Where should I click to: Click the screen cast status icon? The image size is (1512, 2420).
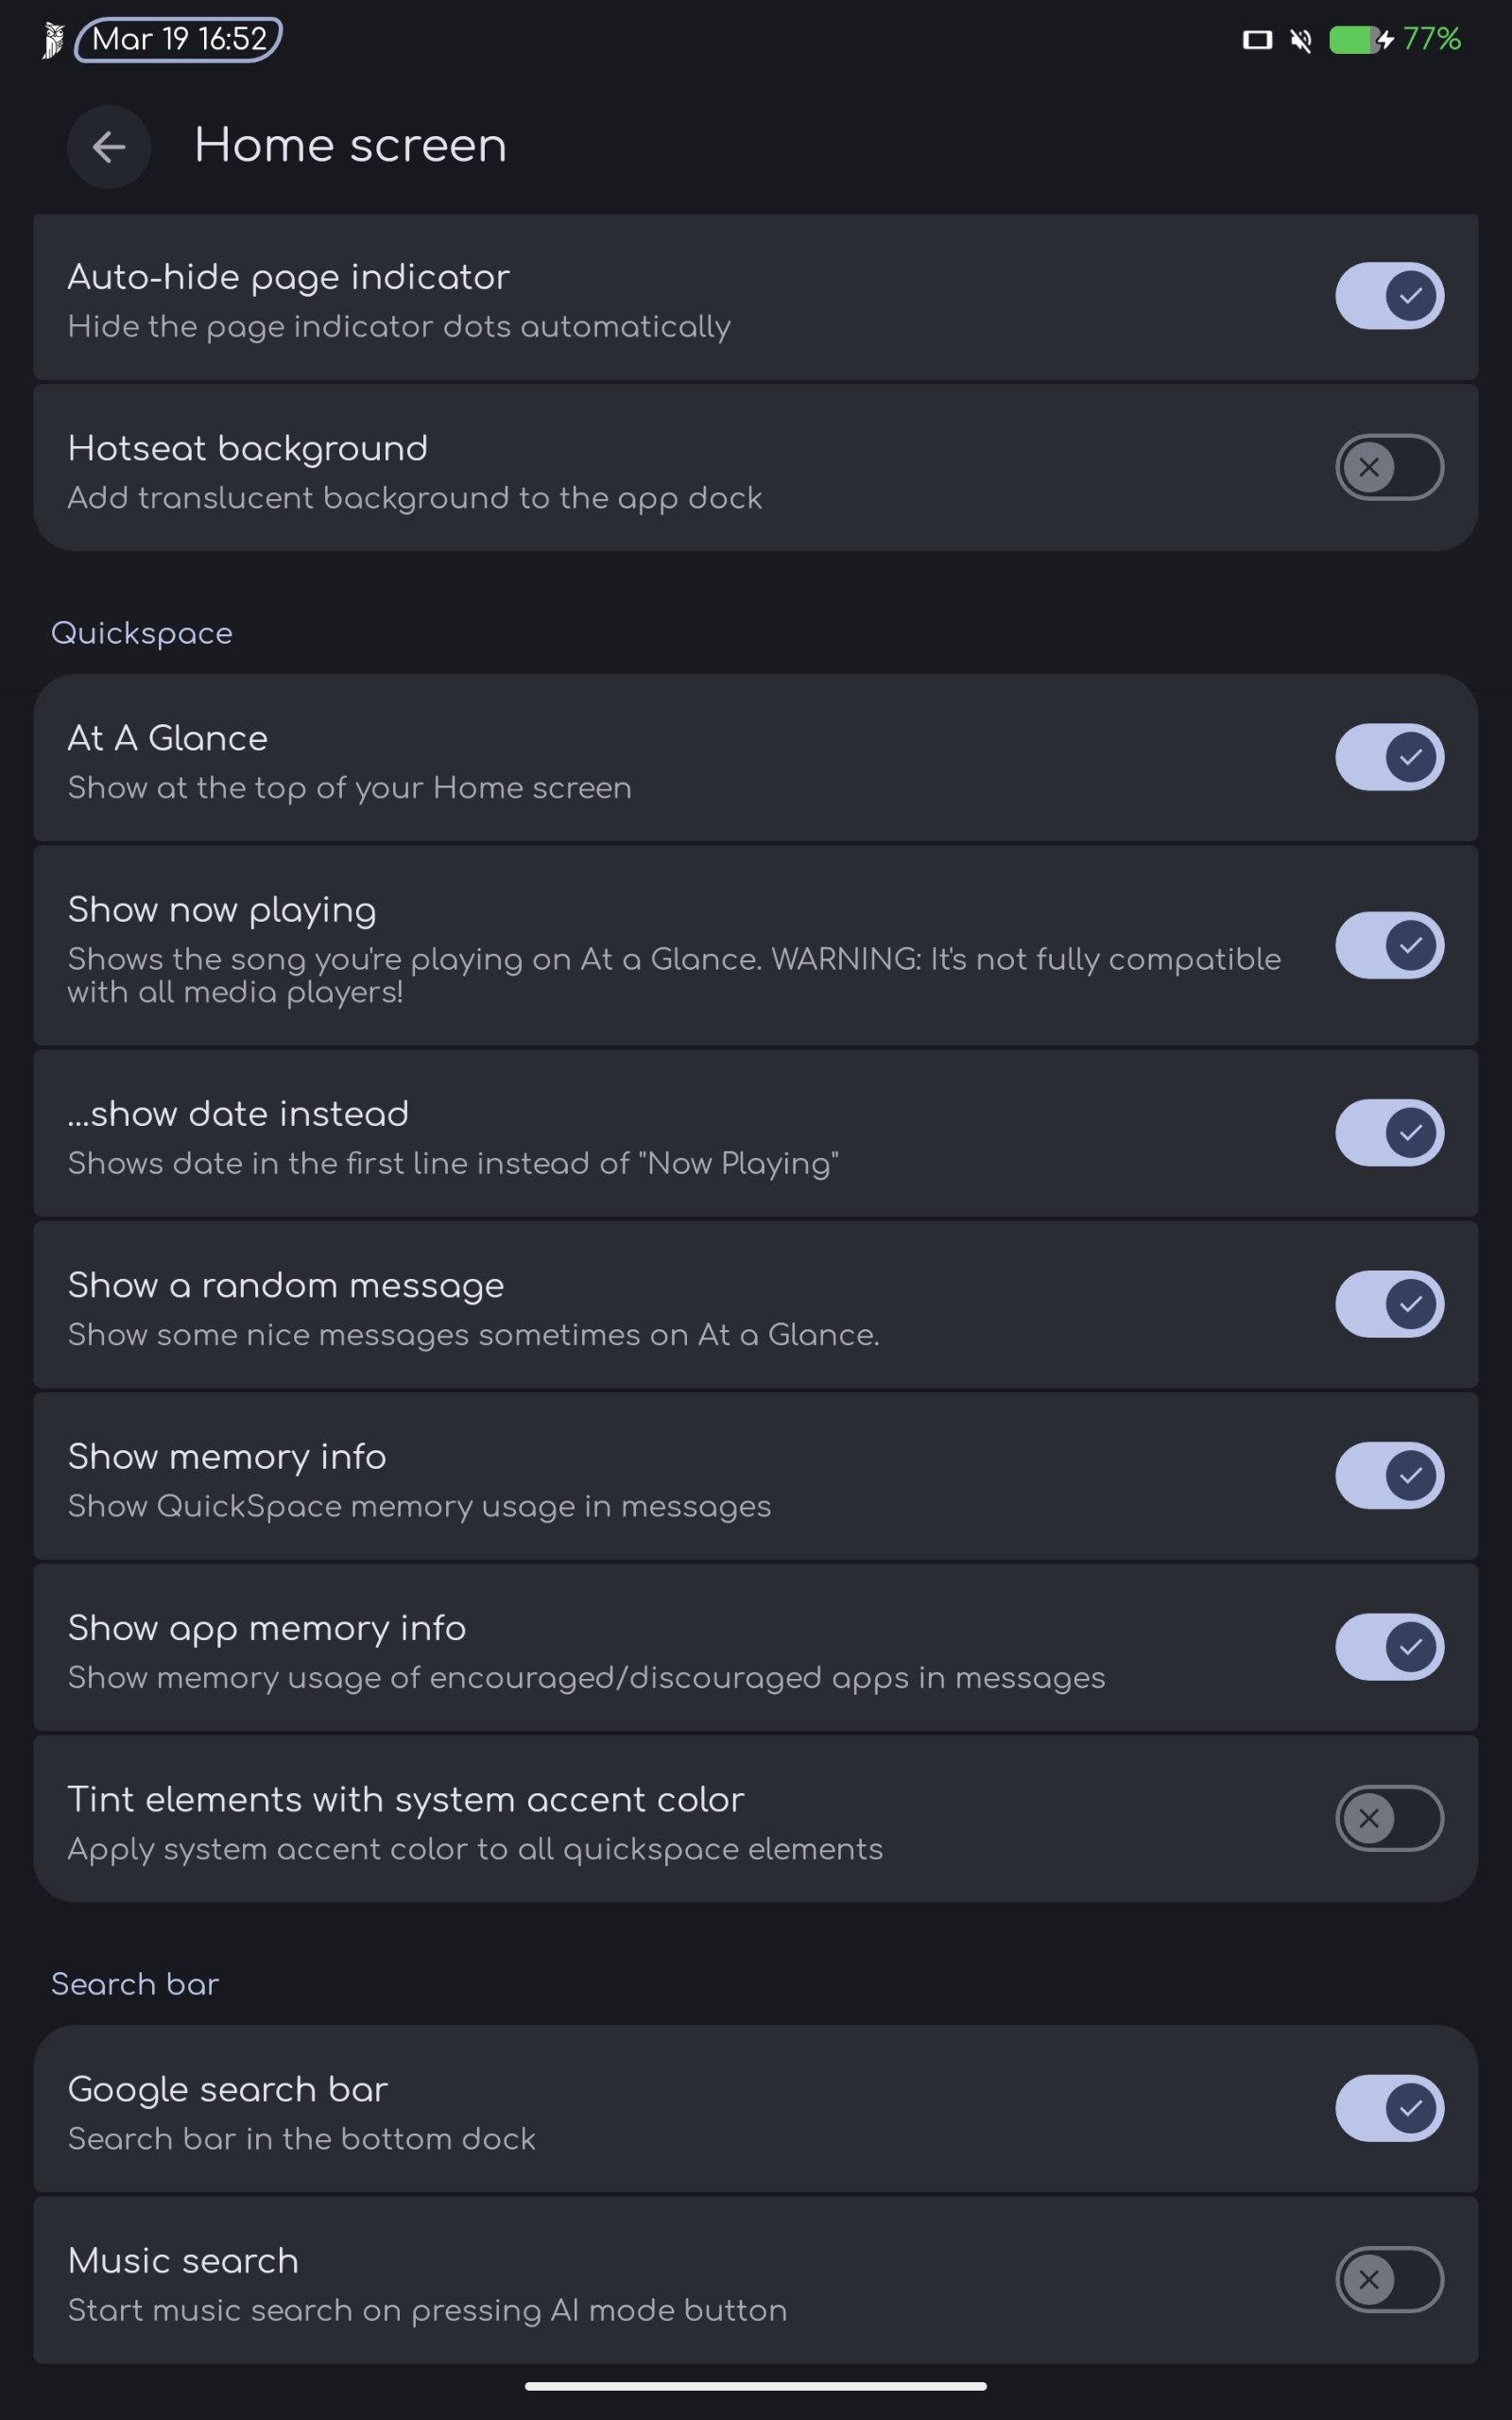point(1256,40)
